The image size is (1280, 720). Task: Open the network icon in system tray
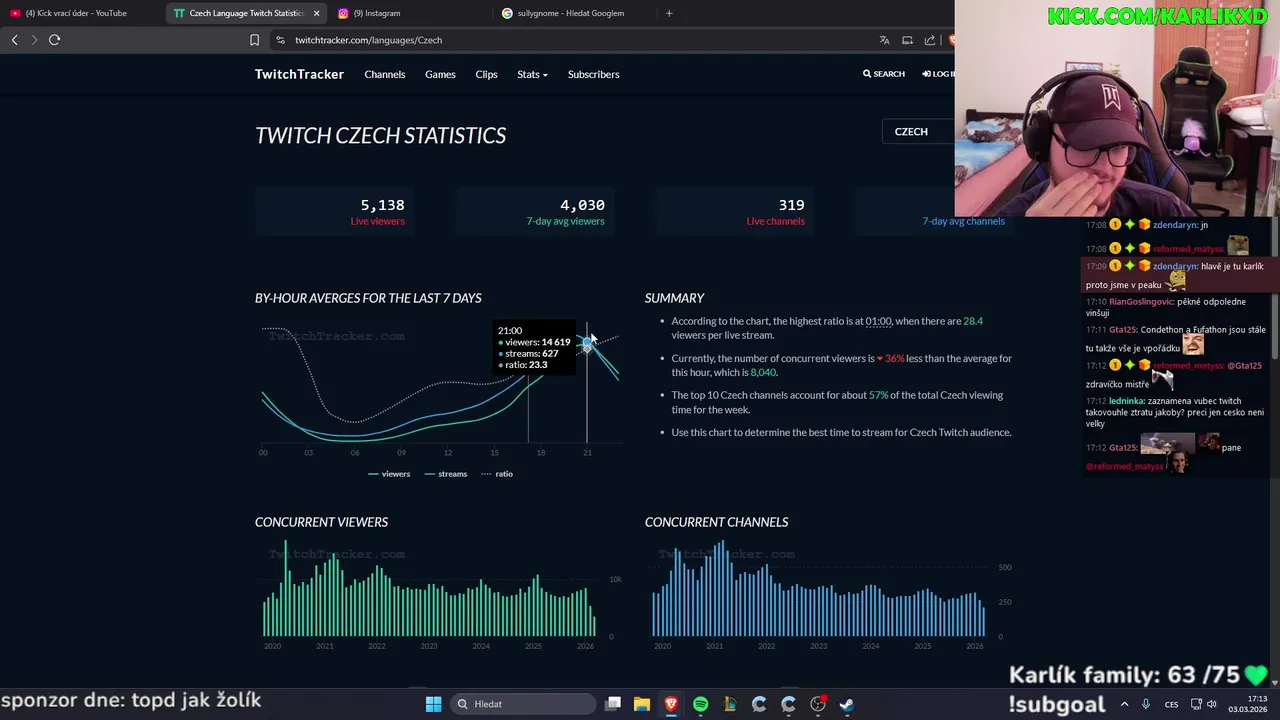[1196, 704]
